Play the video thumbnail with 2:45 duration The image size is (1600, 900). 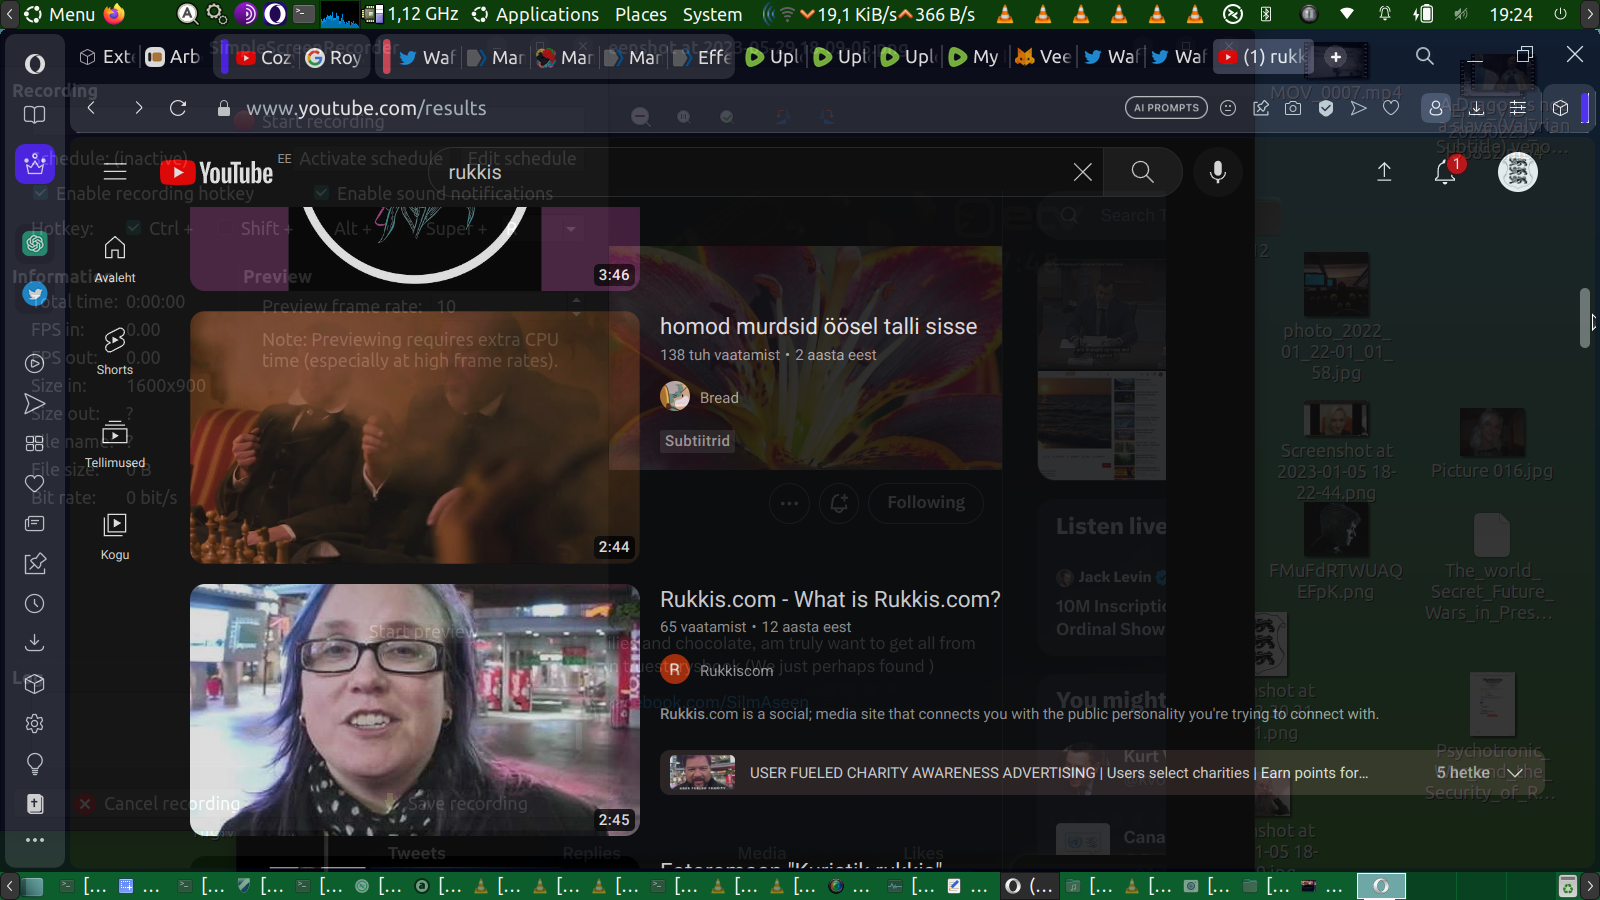(415, 710)
